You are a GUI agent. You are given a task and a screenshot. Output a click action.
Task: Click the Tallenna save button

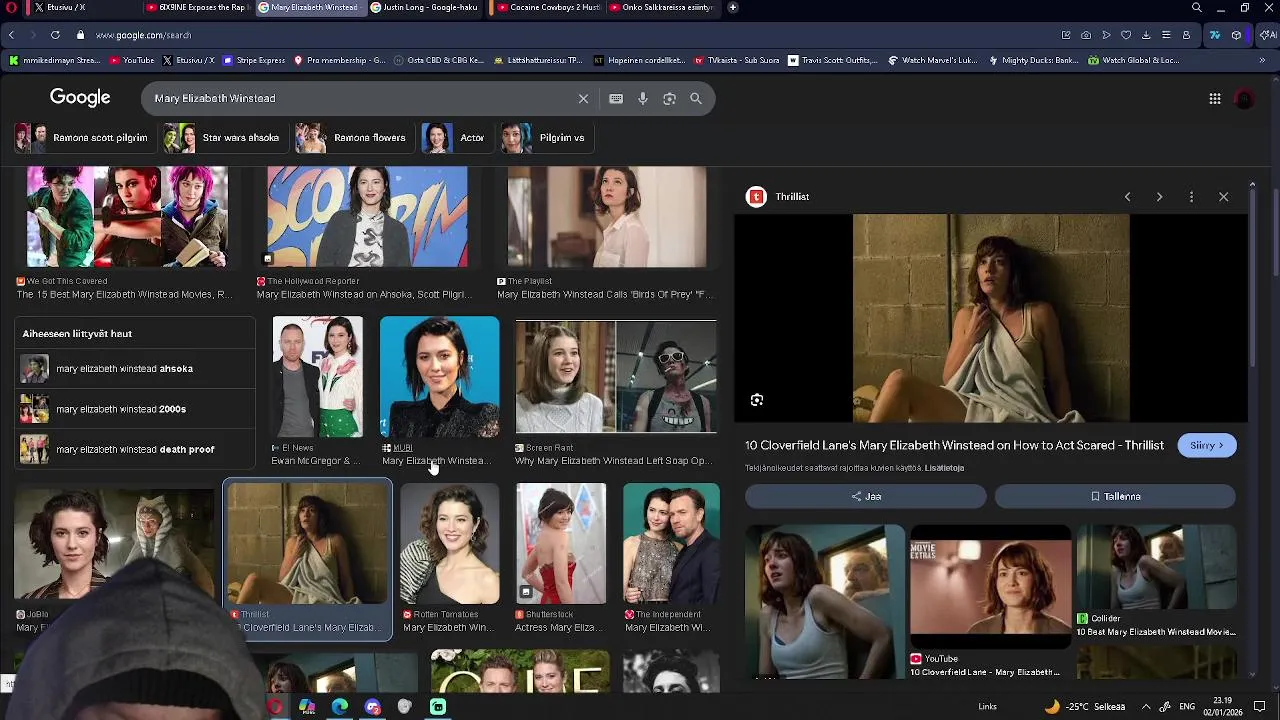tap(1115, 496)
